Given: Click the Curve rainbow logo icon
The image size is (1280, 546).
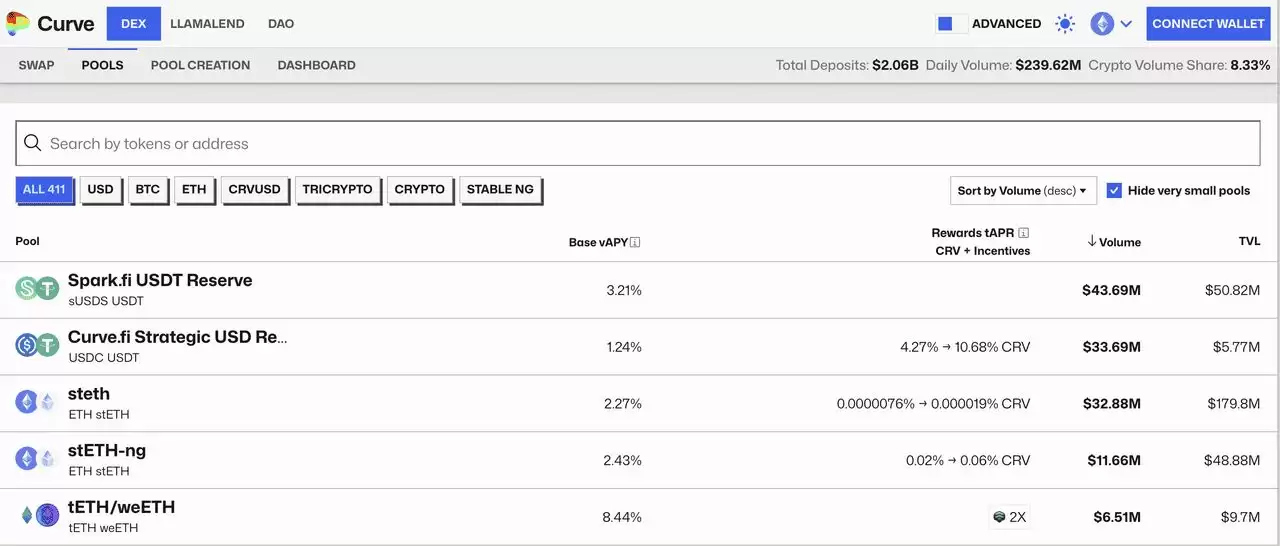Looking at the screenshot, I should [x=18, y=23].
